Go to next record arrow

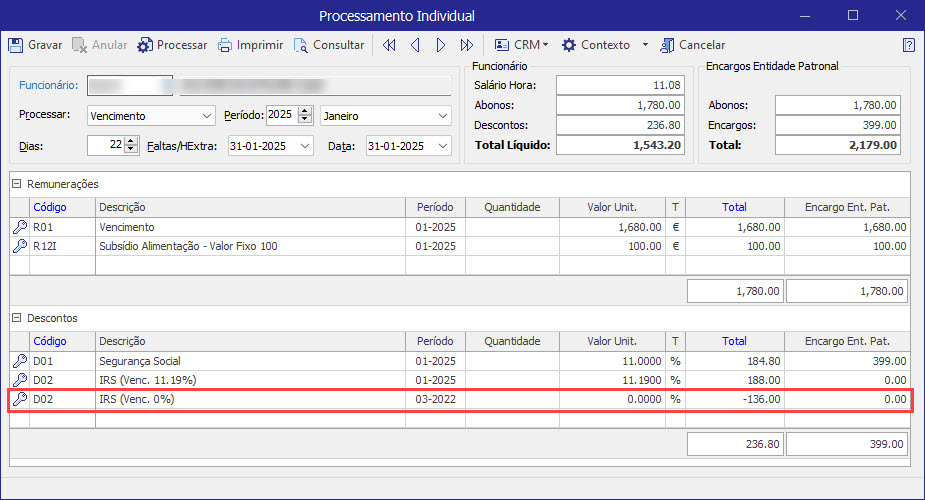[x=440, y=45]
